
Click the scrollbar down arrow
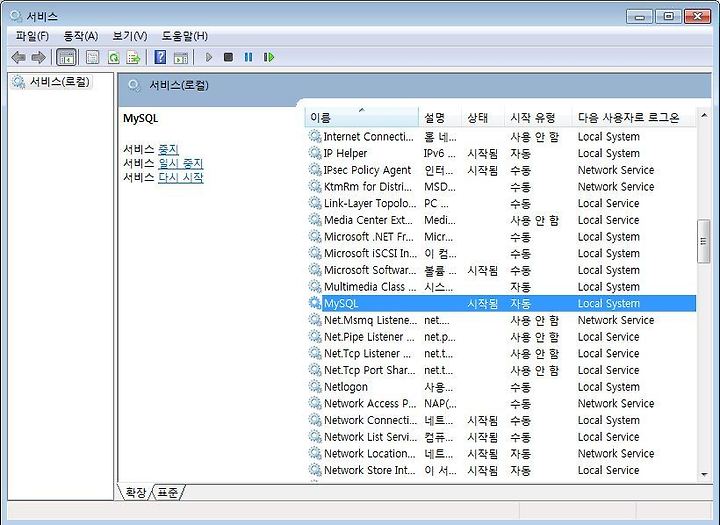[704, 474]
